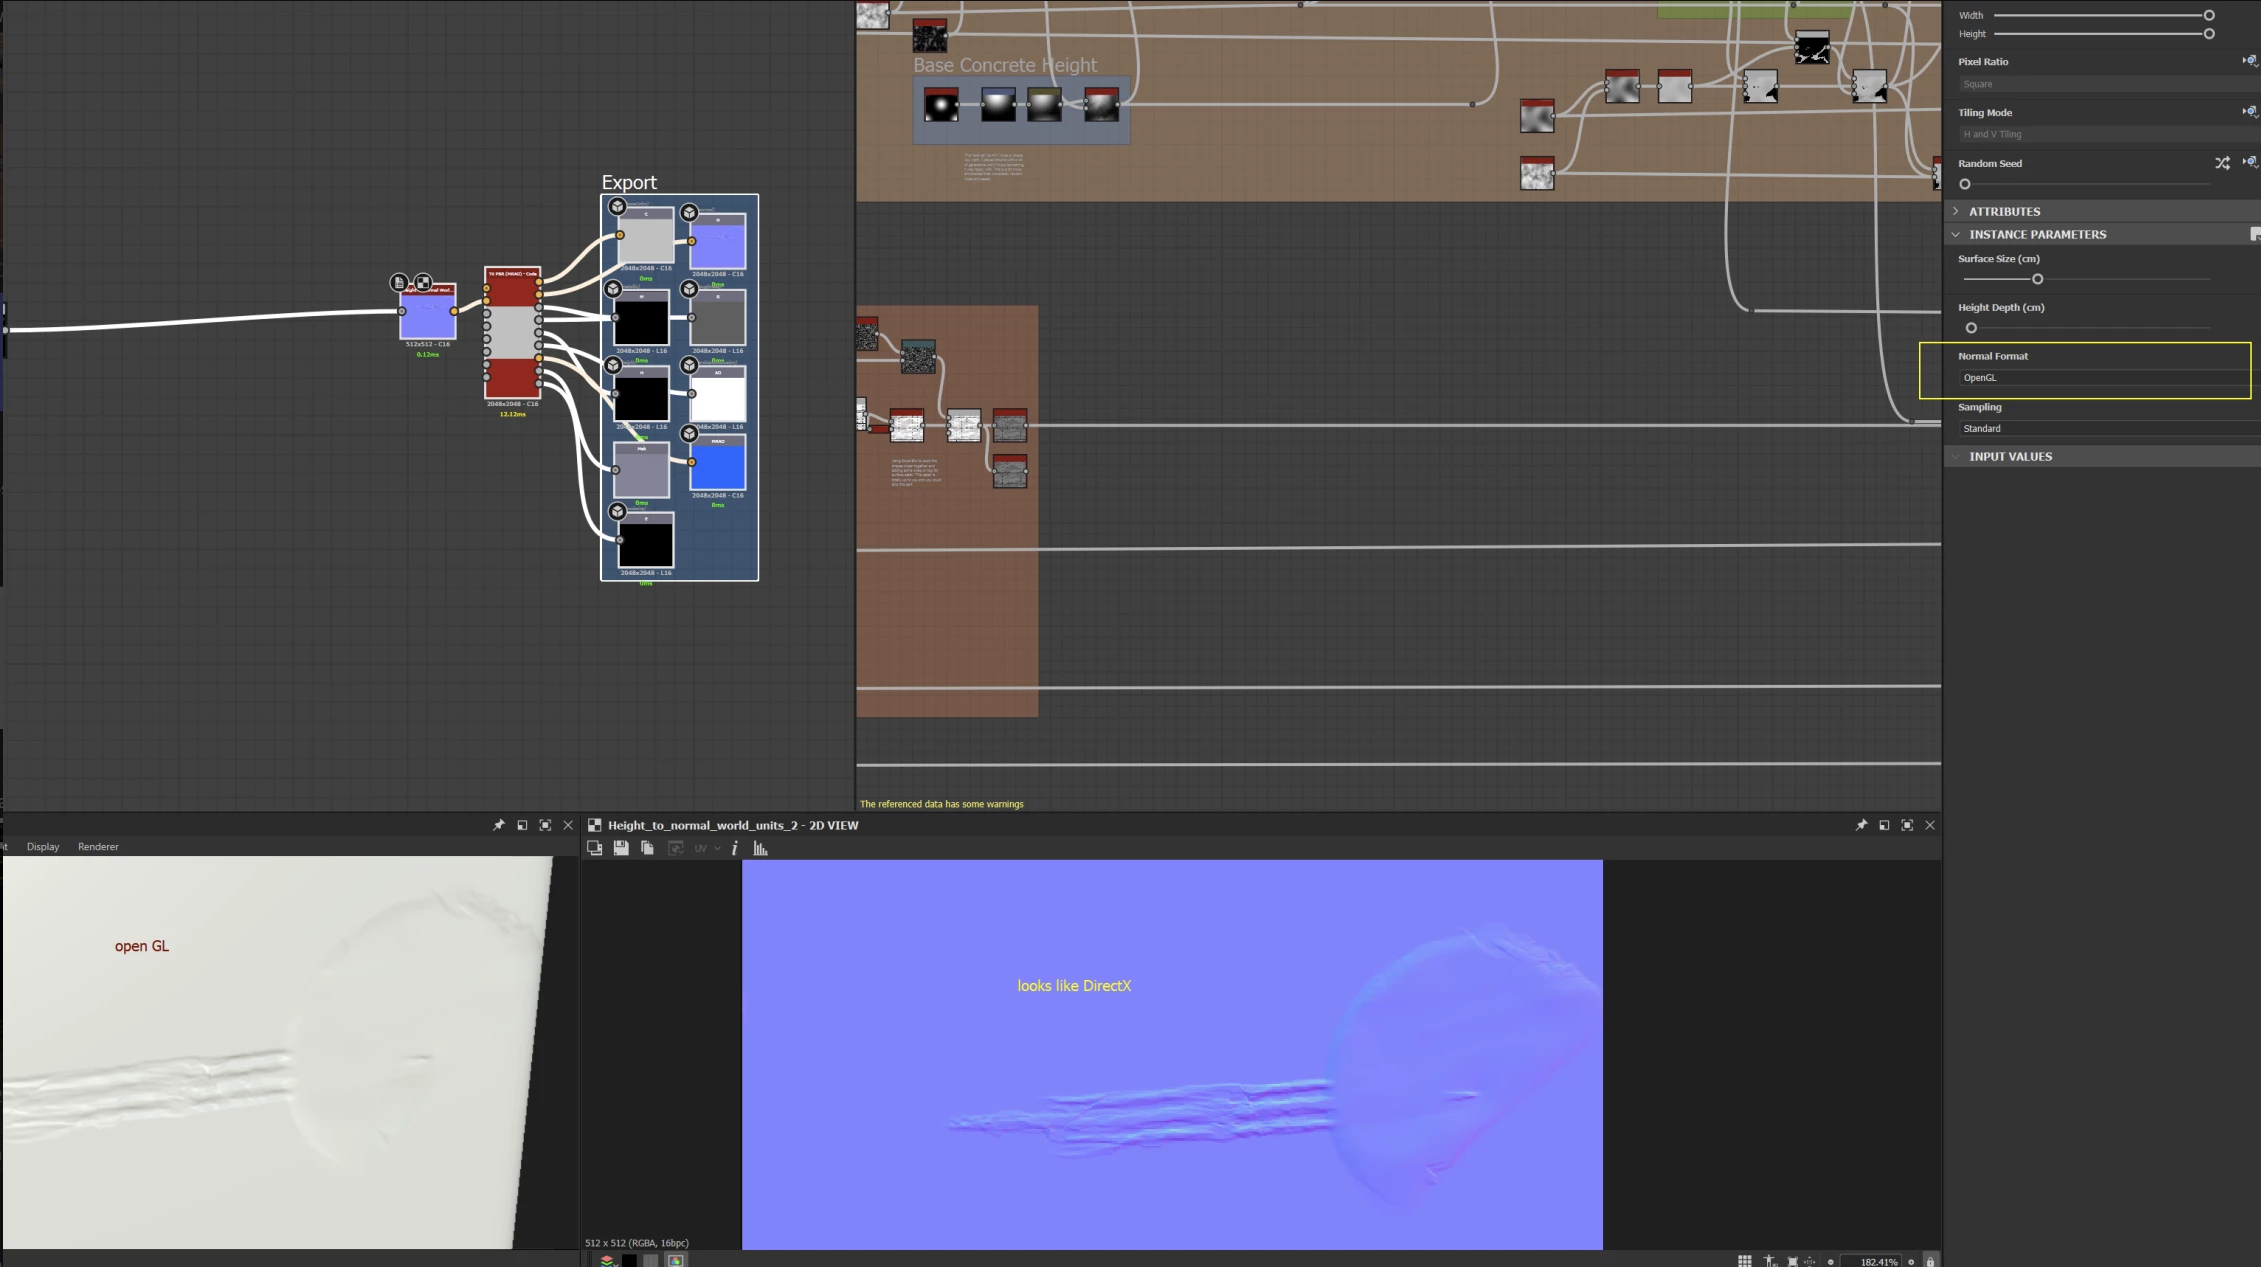Click the copy to clipboard icon in 2D view
The width and height of the screenshot is (2261, 1267).
(x=647, y=848)
